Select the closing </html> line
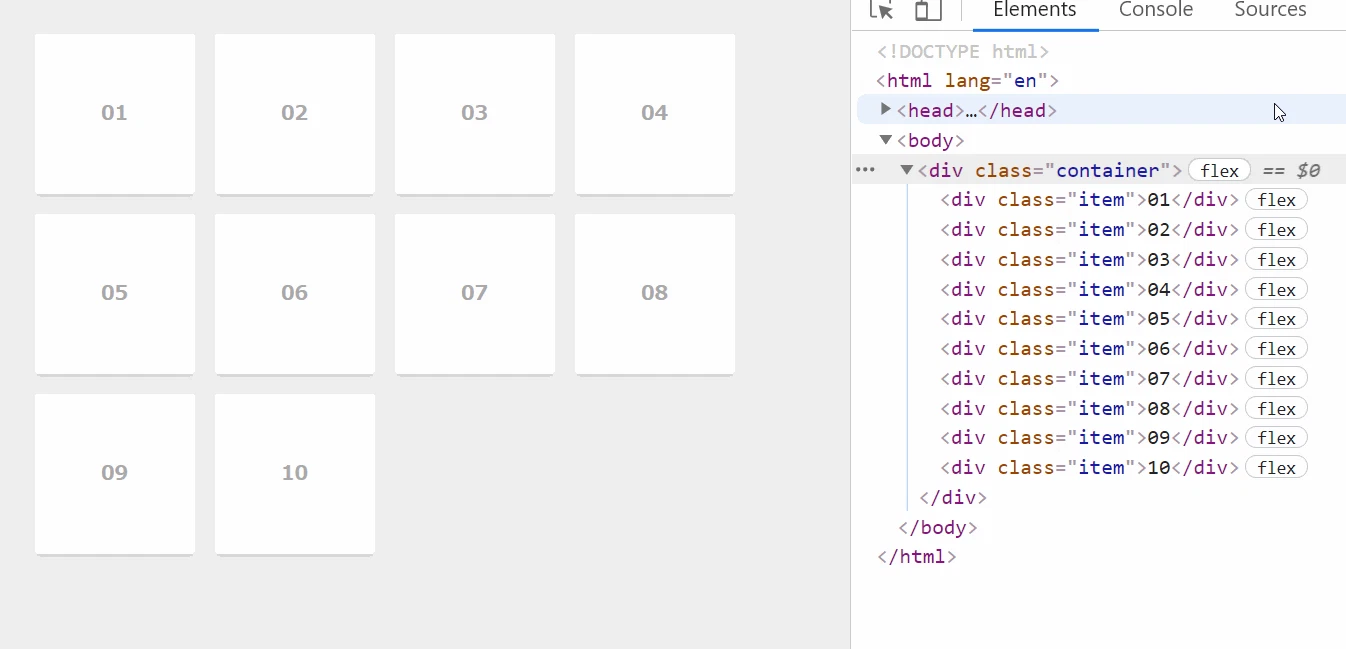The image size is (1346, 649). (x=917, y=557)
